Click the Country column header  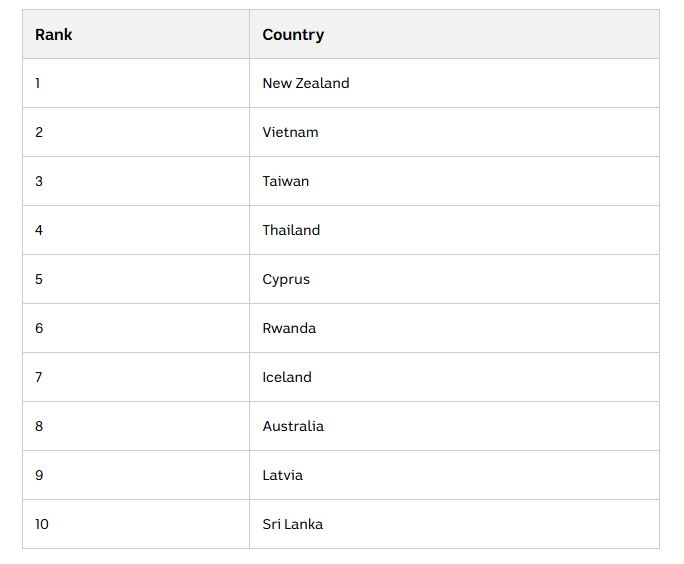454,34
